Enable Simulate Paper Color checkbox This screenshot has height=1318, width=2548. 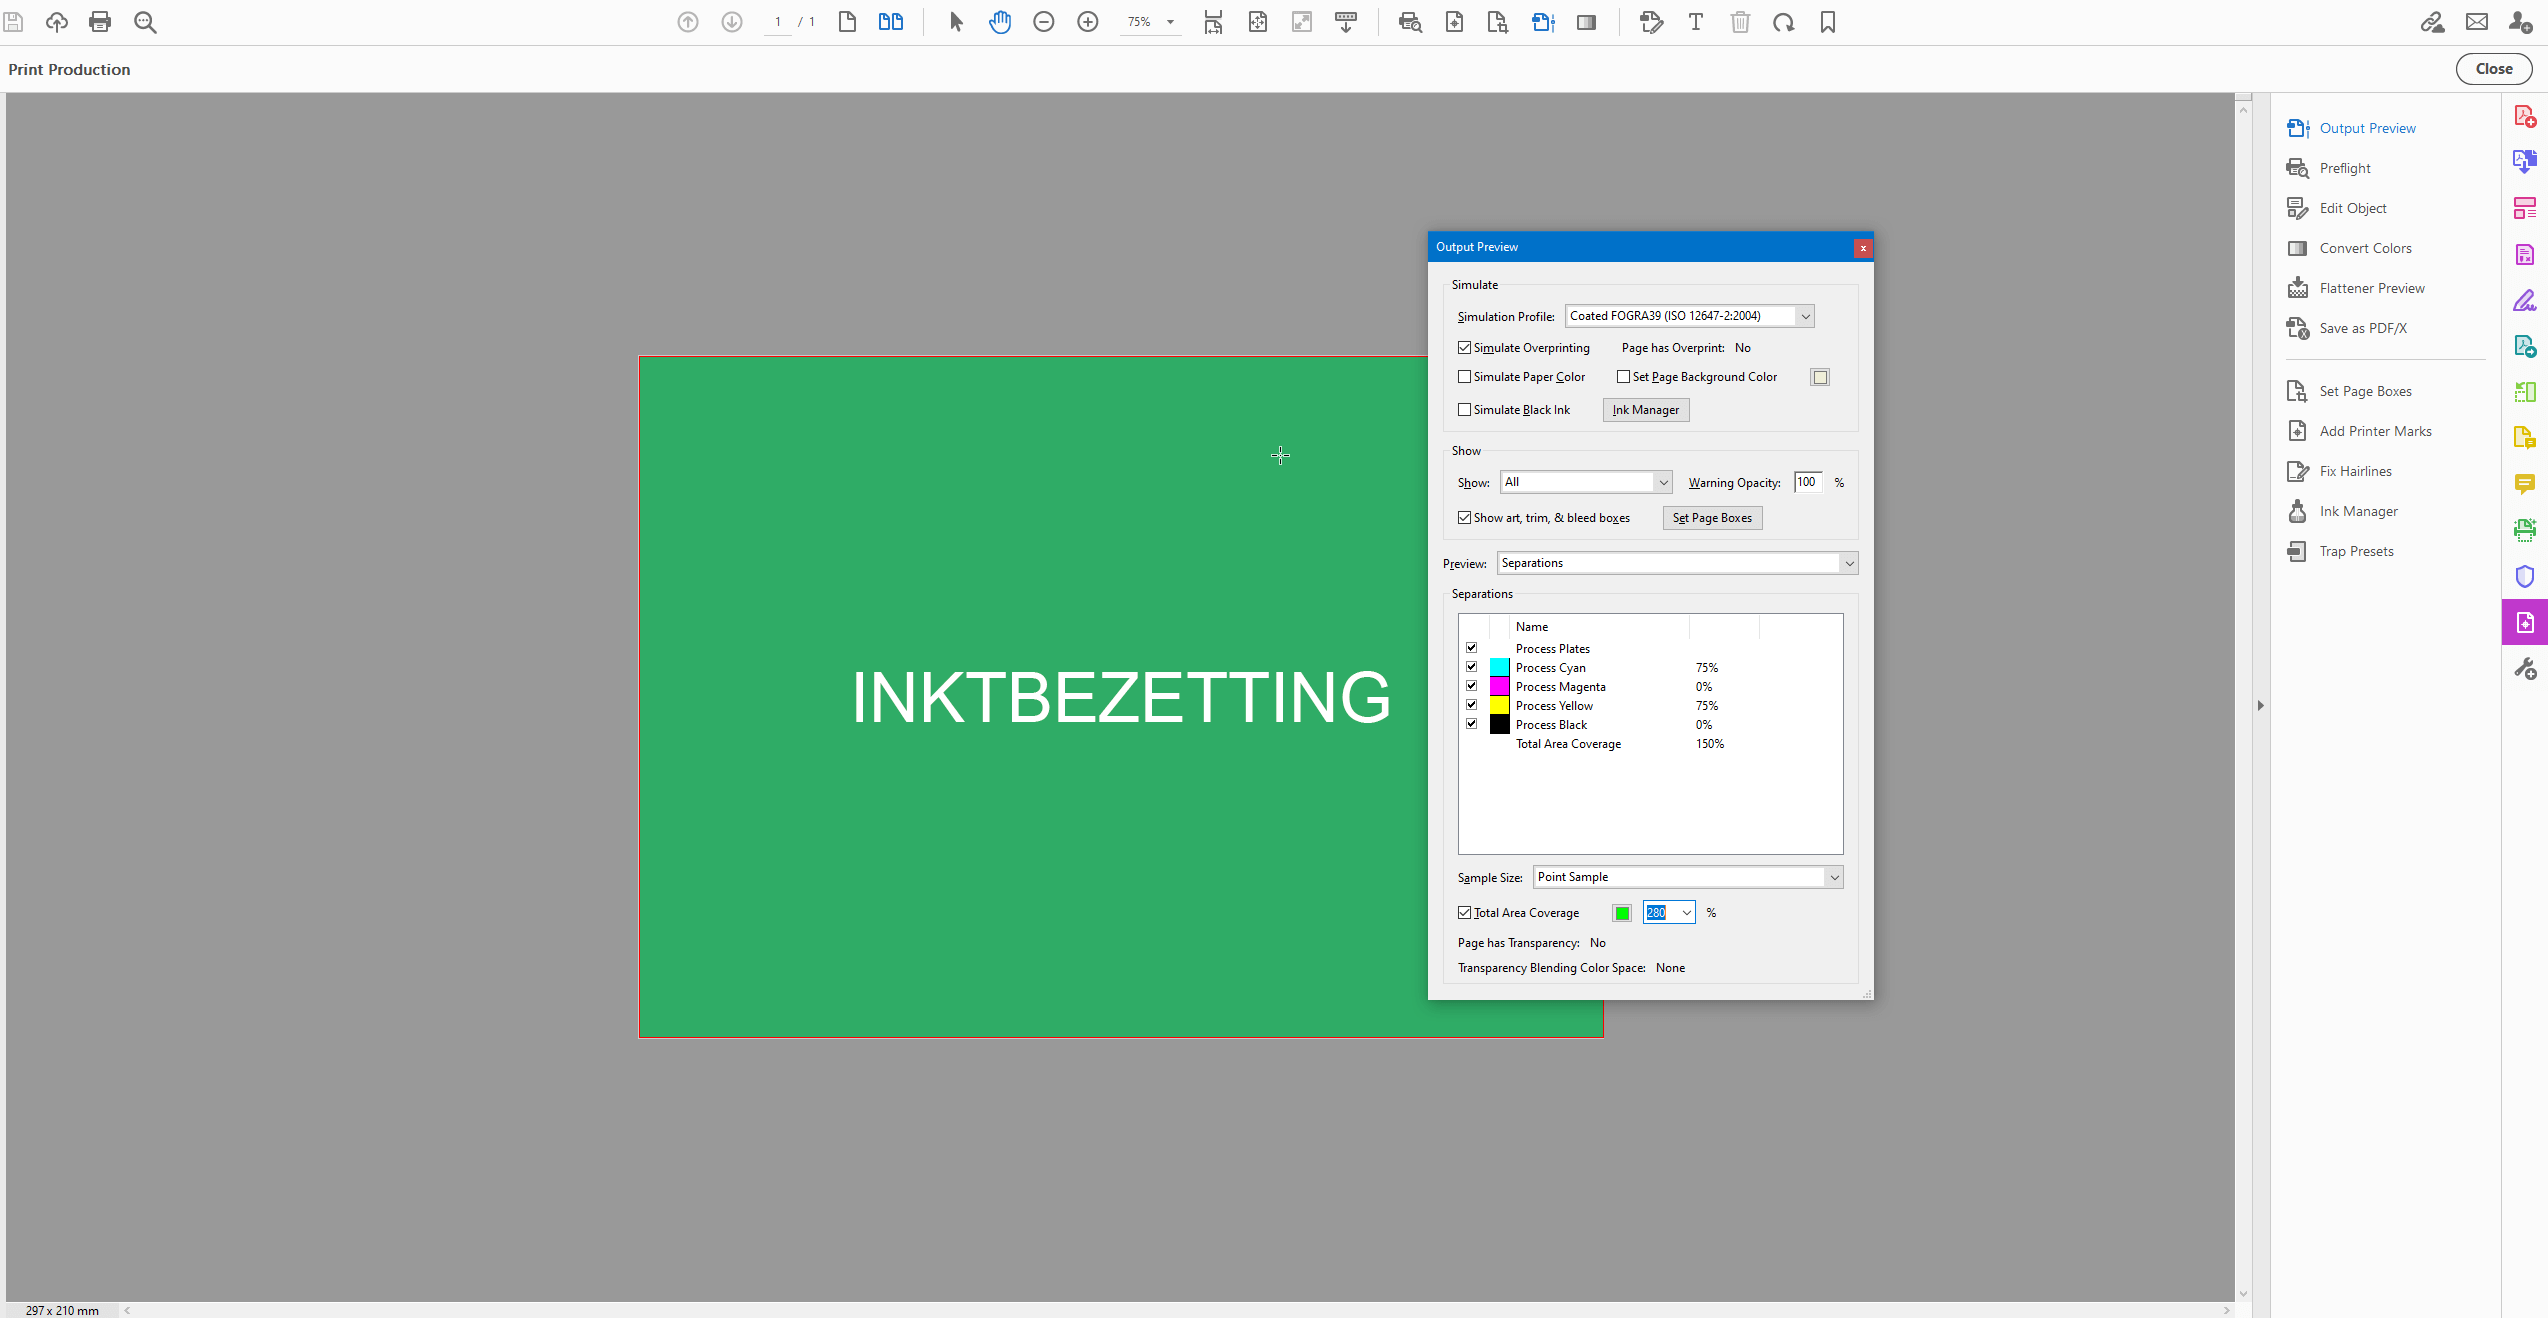1465,377
